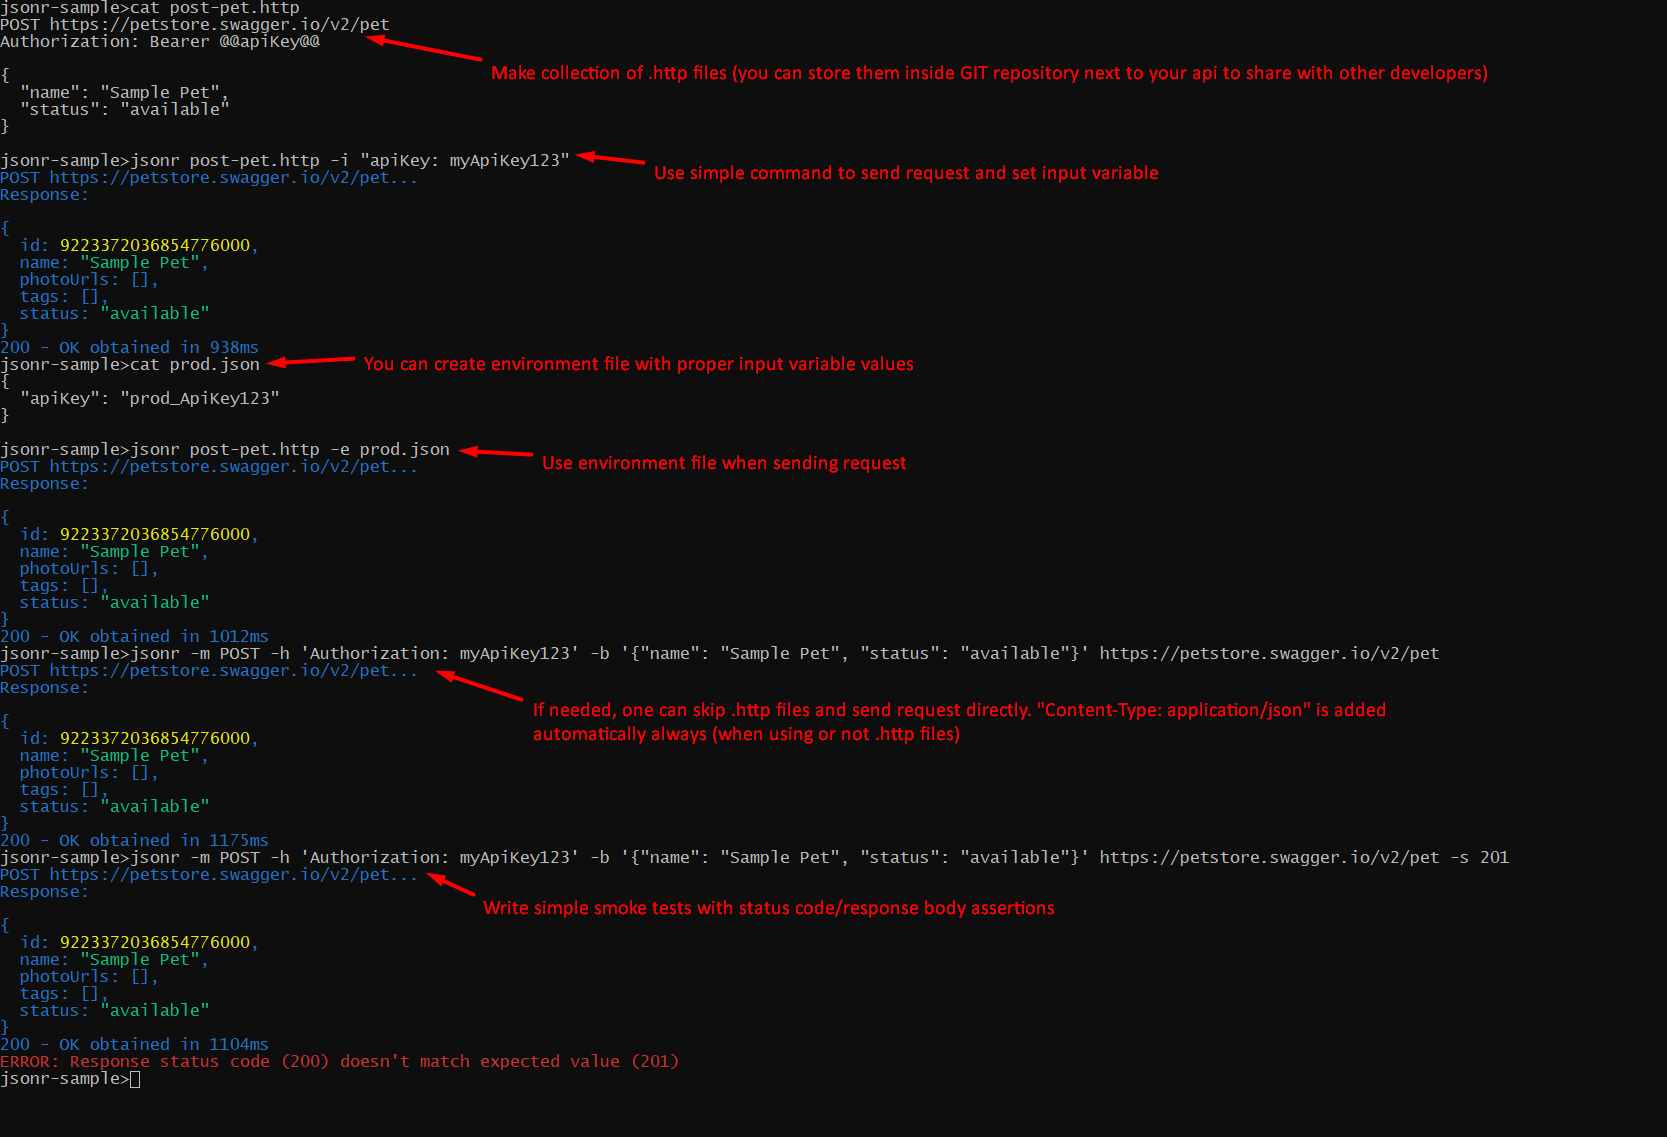Click the annotation 'Use environment file when sending request'
1667x1137 pixels.
pyautogui.click(x=724, y=463)
